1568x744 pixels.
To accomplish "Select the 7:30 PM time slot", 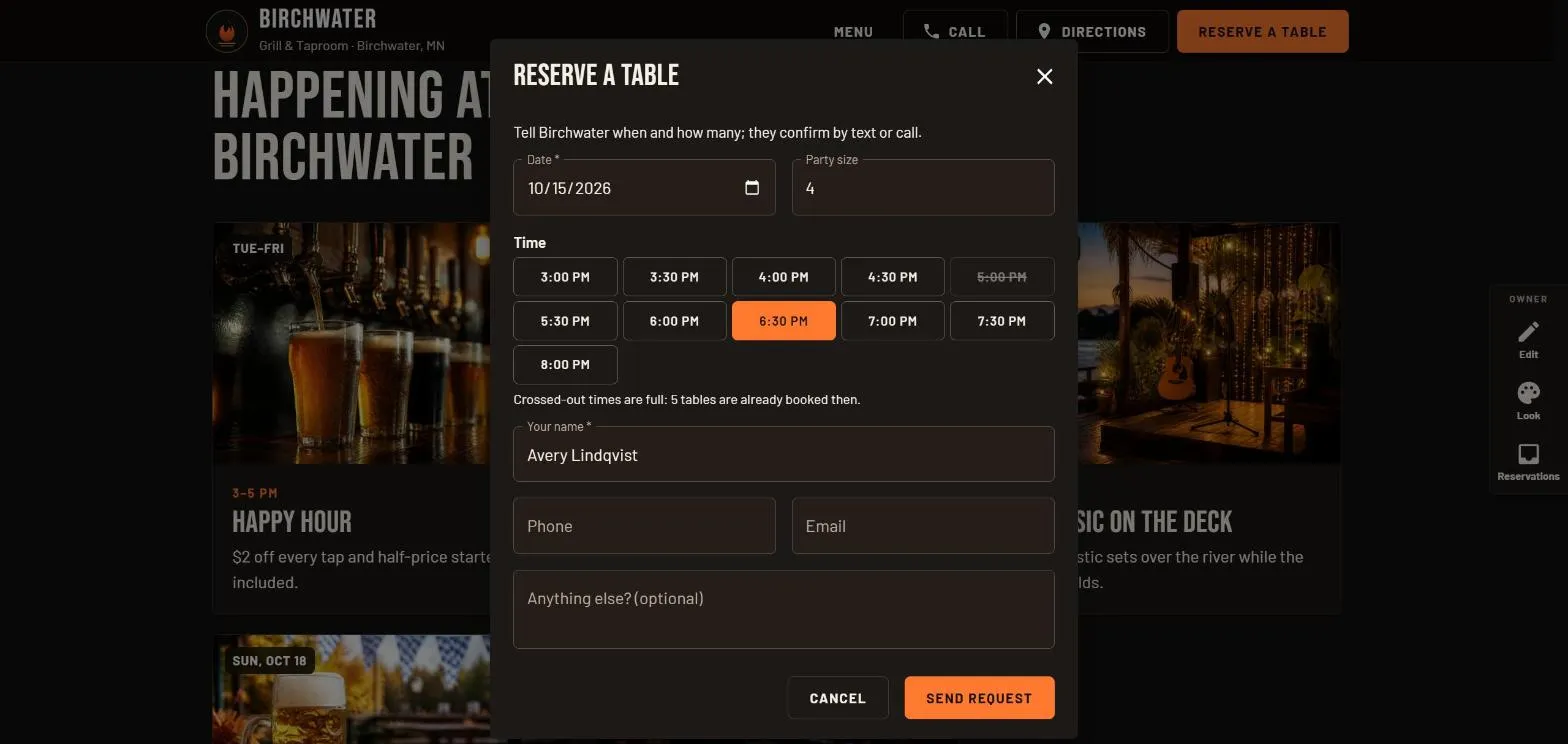I will [1001, 321].
